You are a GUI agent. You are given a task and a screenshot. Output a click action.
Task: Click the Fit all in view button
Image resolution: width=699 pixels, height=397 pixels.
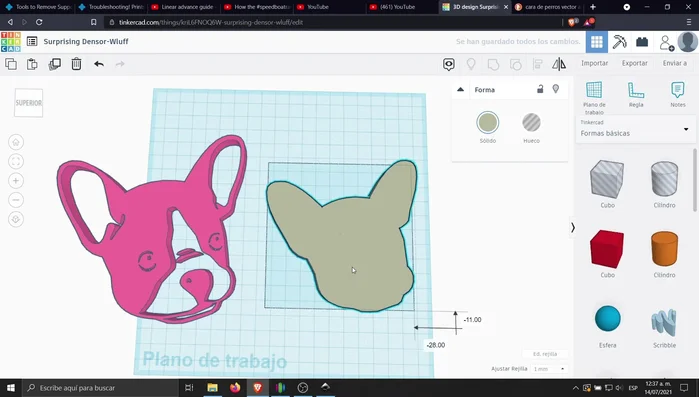[x=16, y=161]
